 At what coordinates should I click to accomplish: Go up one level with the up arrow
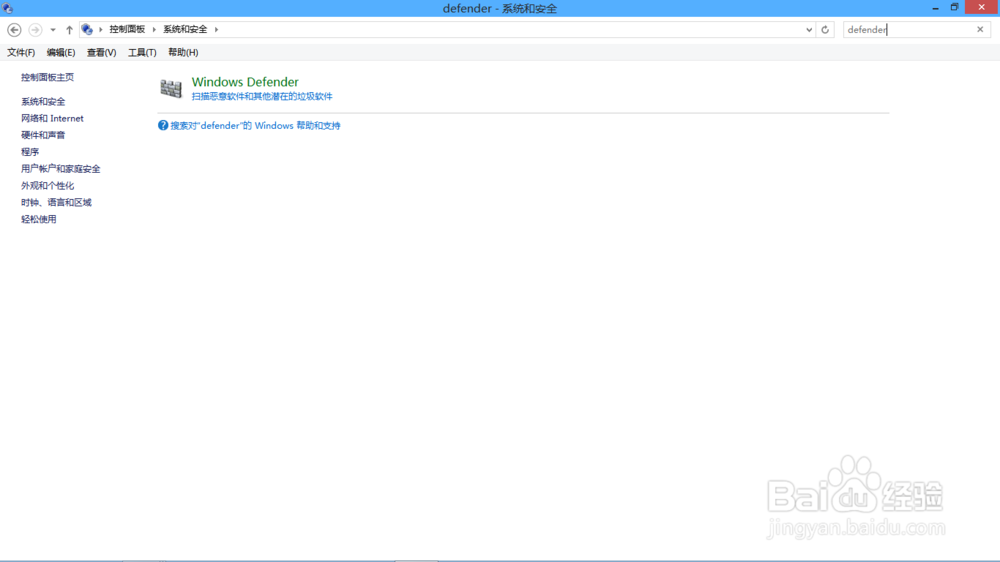pos(69,30)
